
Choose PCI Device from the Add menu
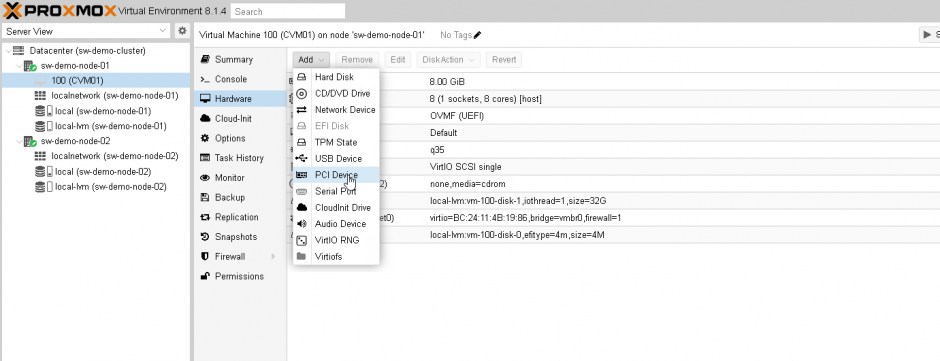(336, 175)
